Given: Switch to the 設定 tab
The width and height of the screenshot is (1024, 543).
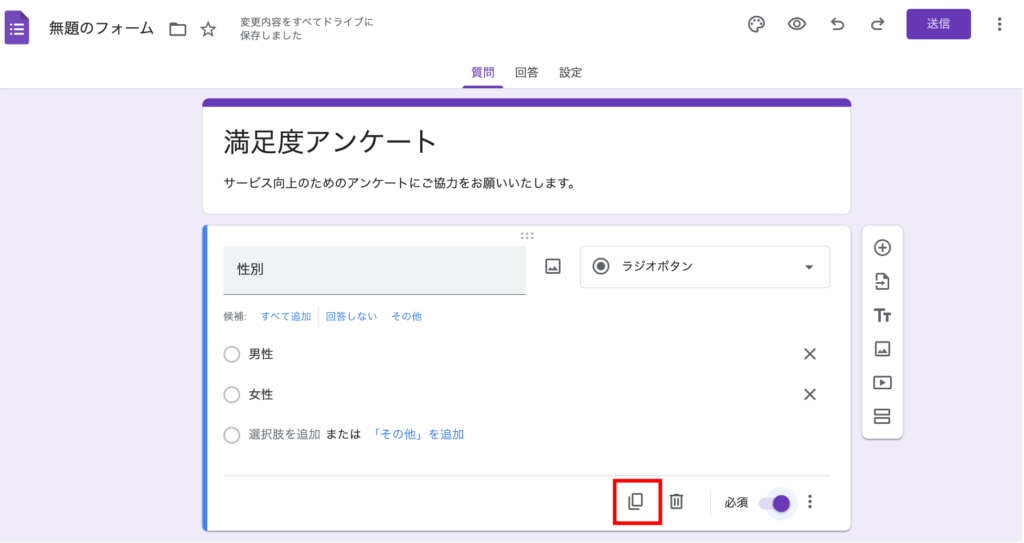Looking at the screenshot, I should (570, 73).
